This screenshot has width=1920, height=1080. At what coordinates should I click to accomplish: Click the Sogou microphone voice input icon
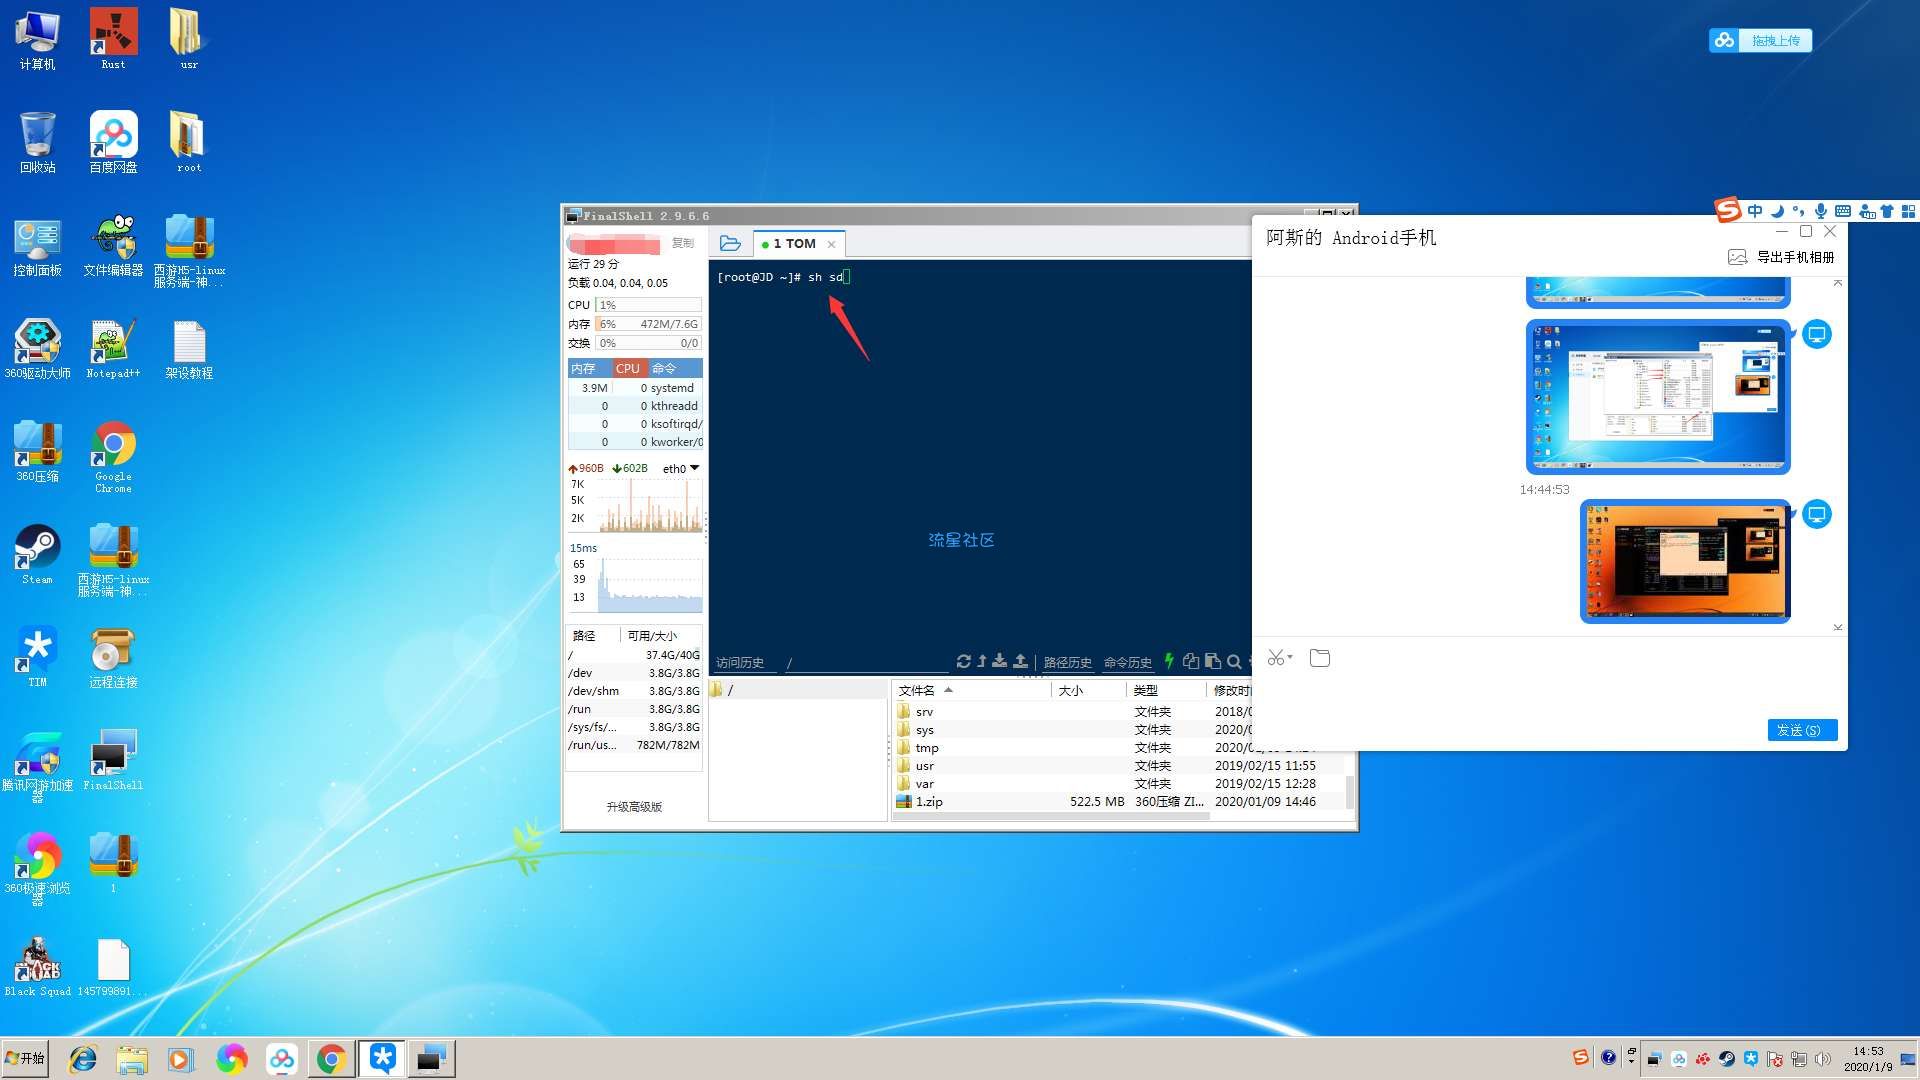pyautogui.click(x=1821, y=211)
